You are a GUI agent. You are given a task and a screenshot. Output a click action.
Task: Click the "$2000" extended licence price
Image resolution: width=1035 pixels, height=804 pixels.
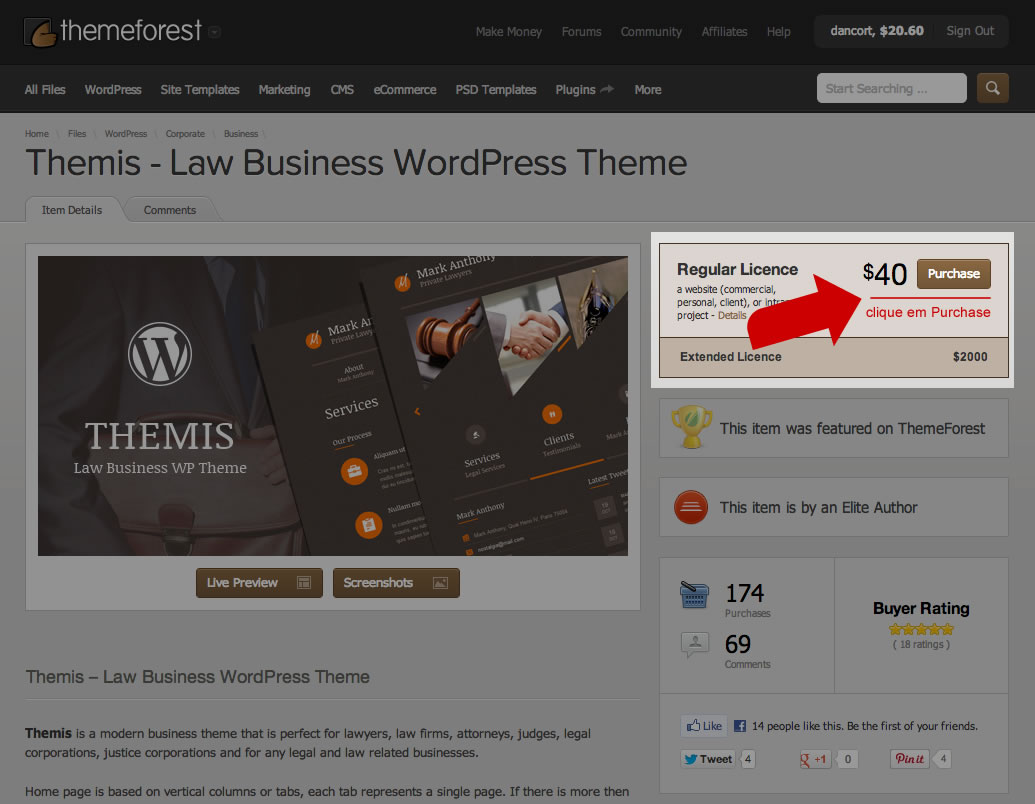pos(970,357)
